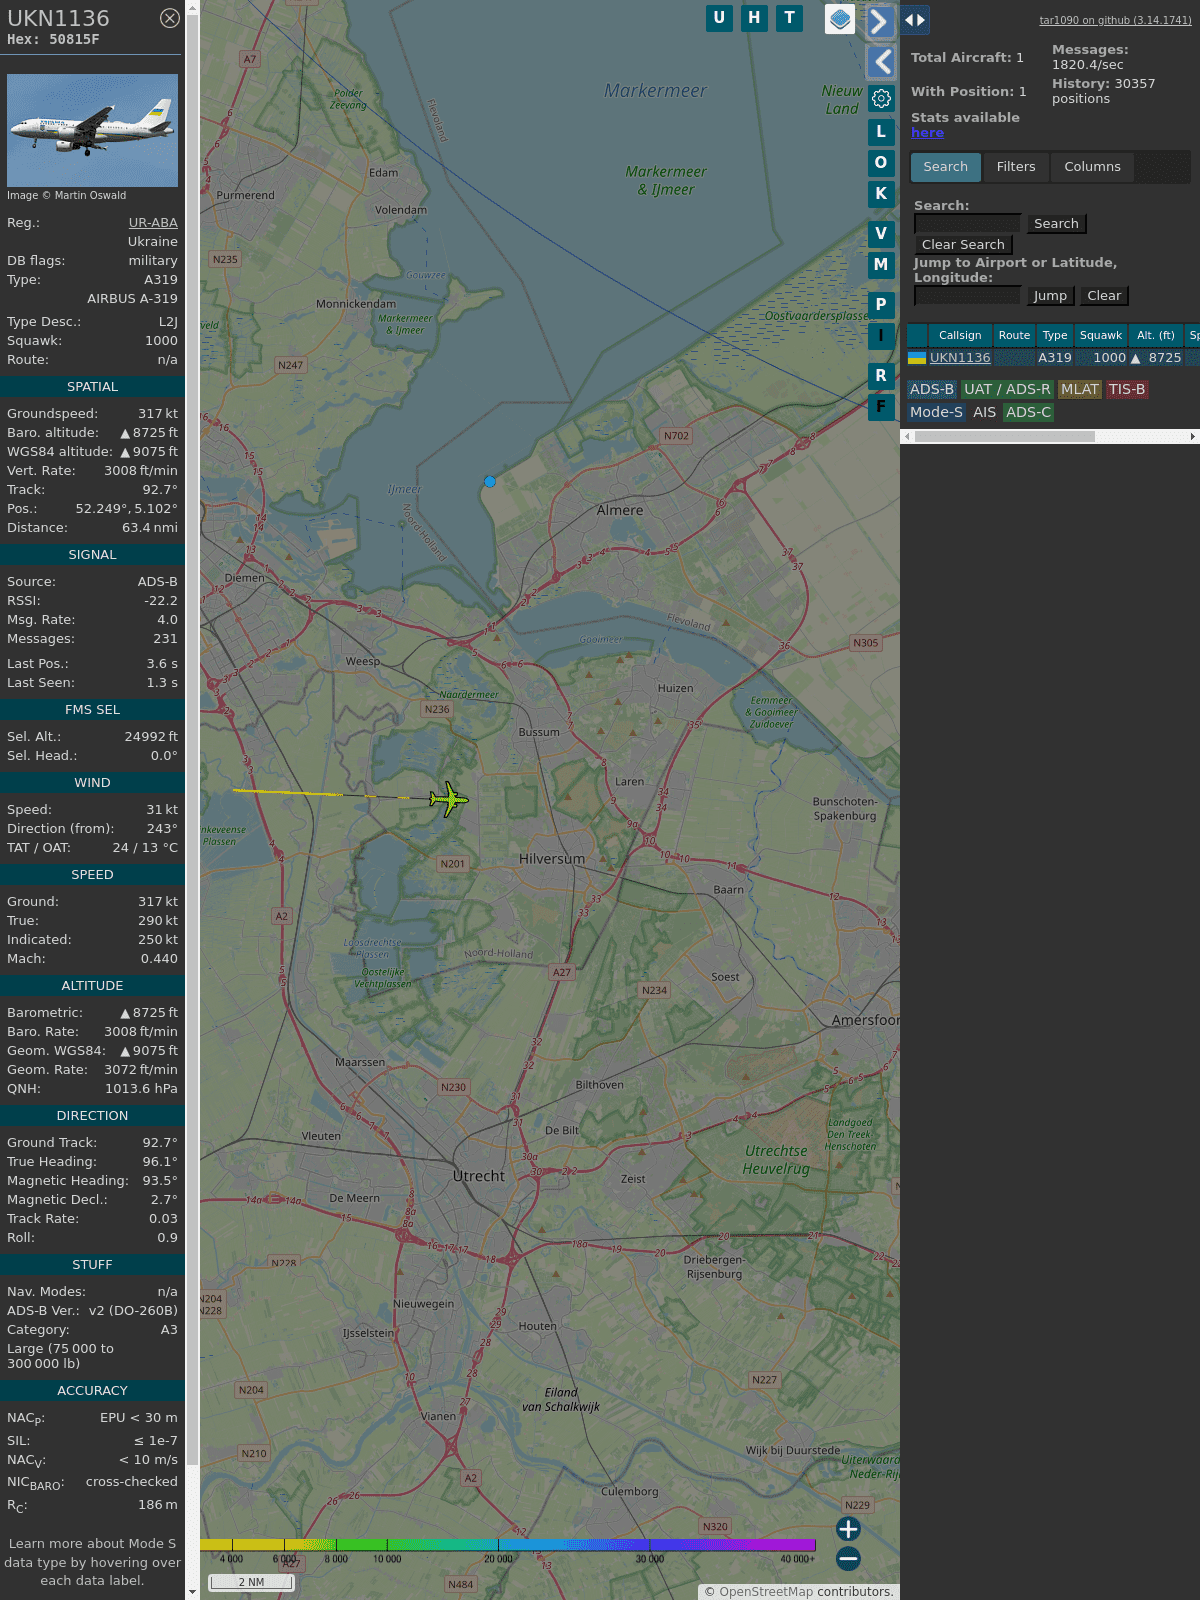Viewport: 1200px width, 1600px height.
Task: Toggle the K map button
Action: [881, 193]
